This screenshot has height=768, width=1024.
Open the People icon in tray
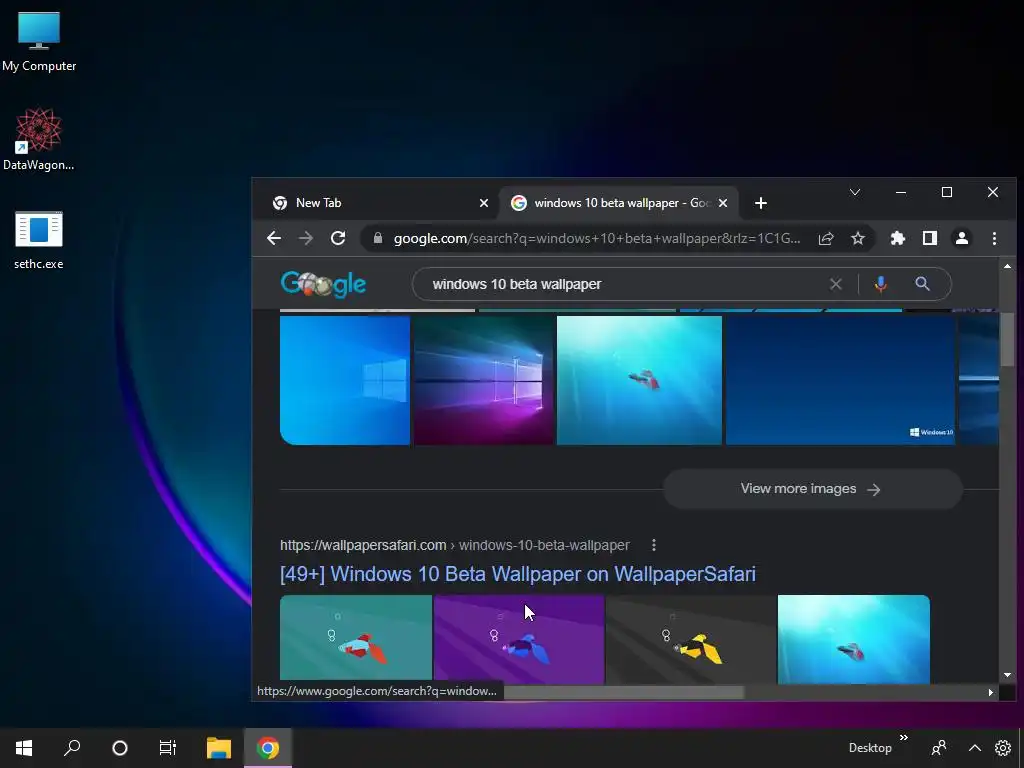(939, 748)
